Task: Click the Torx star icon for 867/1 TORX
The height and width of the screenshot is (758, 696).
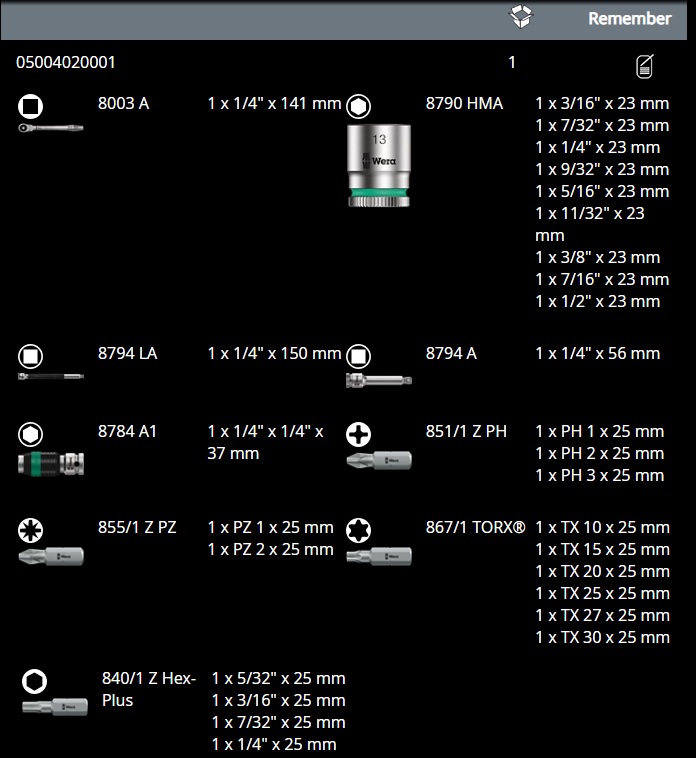Action: tap(358, 529)
